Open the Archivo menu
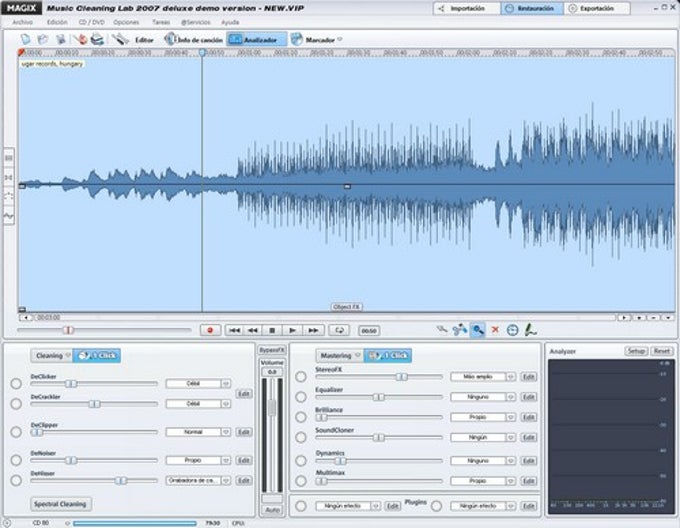Viewport: 680px width, 528px height. point(23,22)
